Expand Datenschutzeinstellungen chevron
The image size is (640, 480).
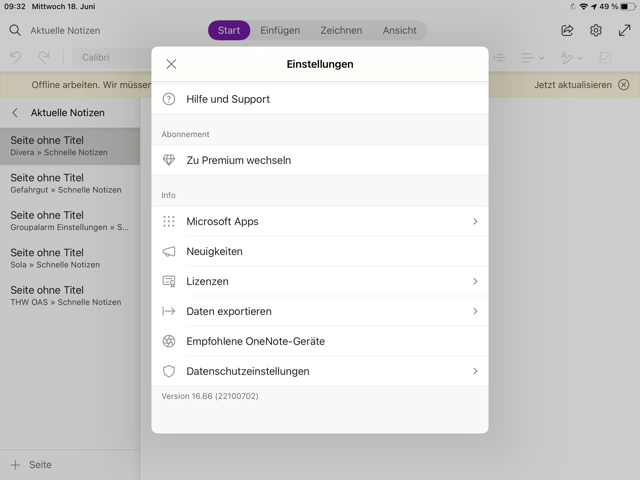475,371
